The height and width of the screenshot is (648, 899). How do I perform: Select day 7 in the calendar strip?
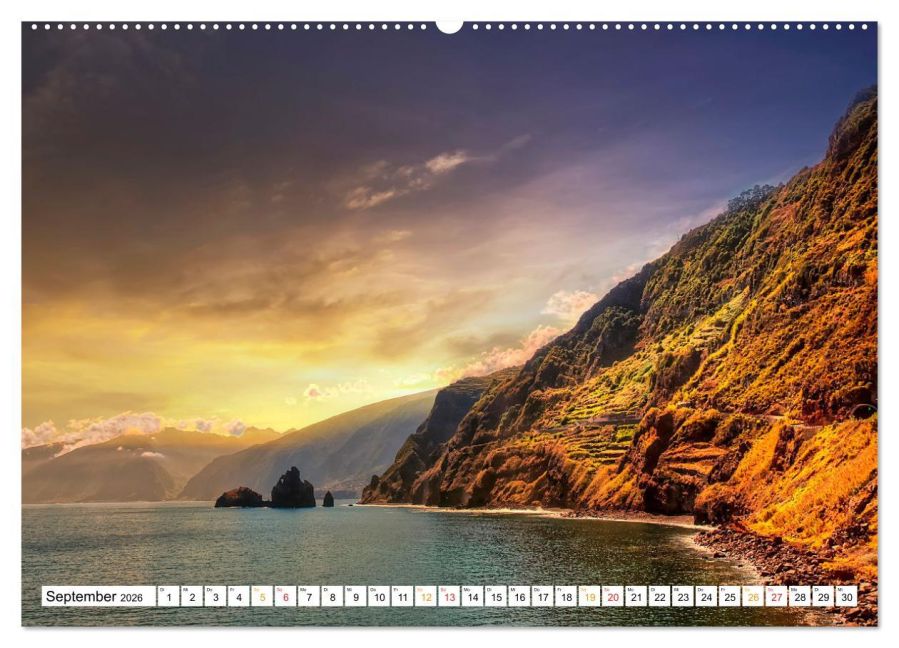point(309,596)
